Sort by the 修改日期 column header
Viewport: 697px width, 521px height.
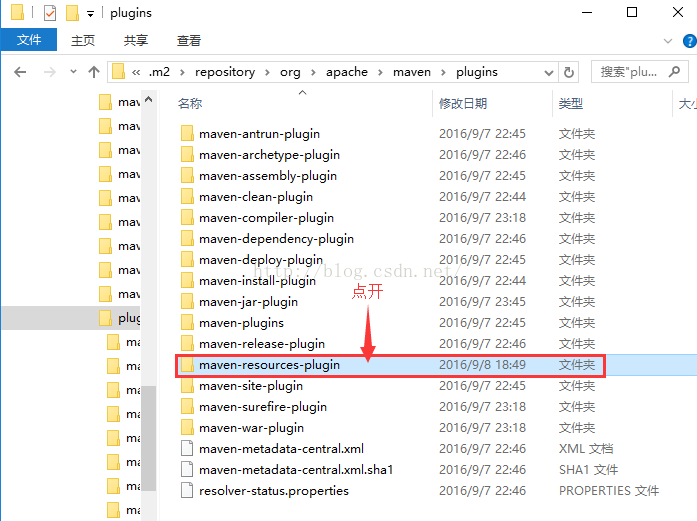click(x=463, y=104)
